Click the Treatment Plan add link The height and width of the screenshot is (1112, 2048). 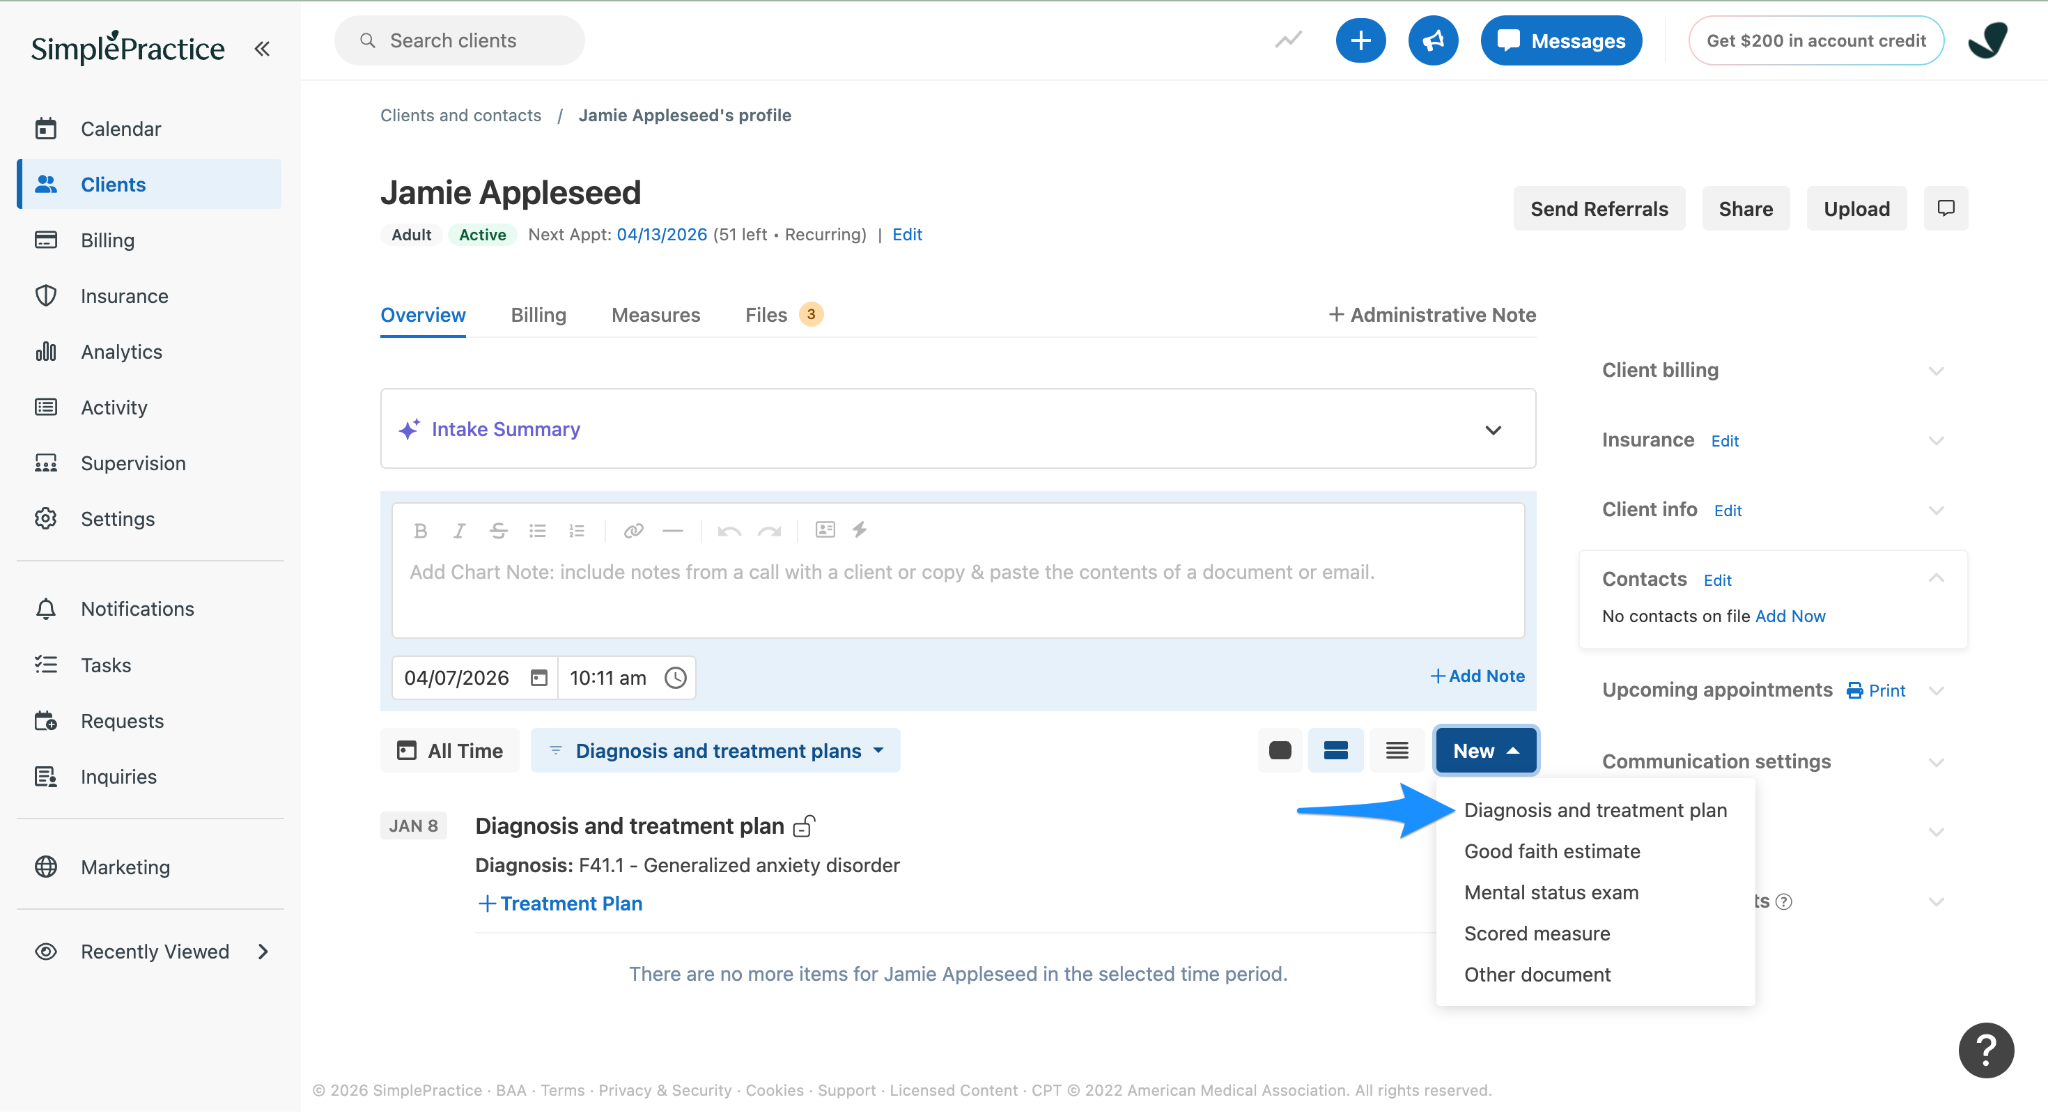[560, 903]
